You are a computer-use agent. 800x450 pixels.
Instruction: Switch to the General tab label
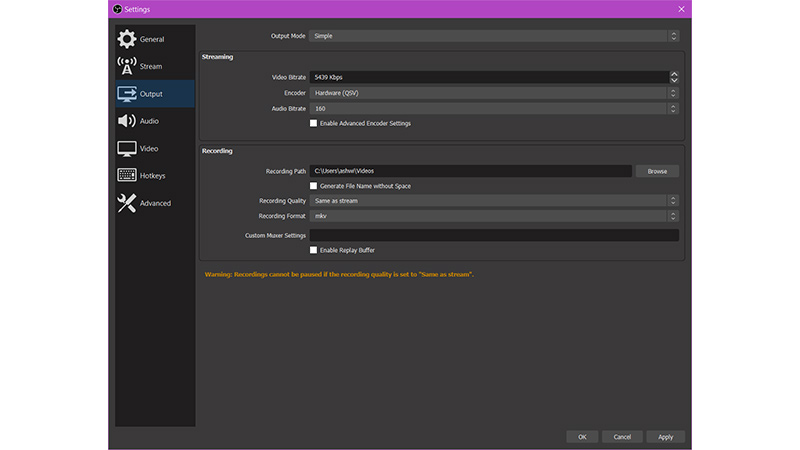[x=152, y=39]
